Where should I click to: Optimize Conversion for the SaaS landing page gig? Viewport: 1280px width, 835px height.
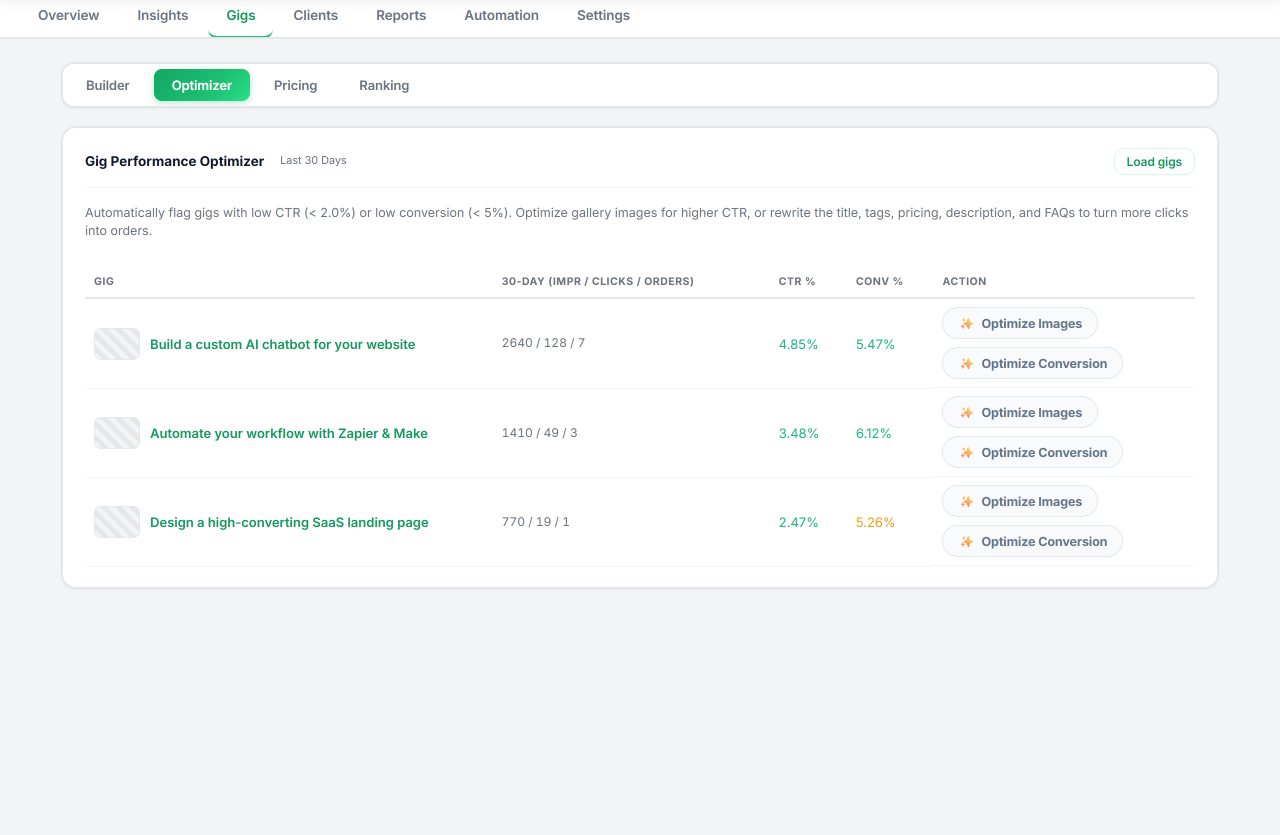coord(1032,541)
